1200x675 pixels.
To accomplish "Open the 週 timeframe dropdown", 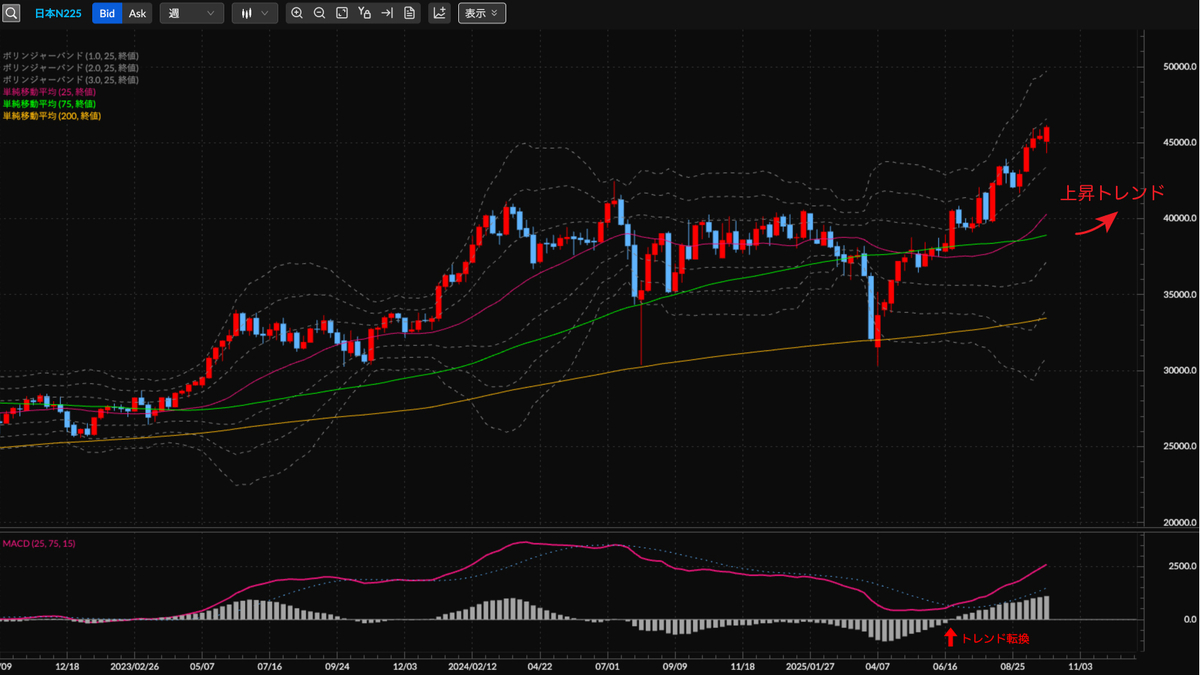I will [191, 13].
